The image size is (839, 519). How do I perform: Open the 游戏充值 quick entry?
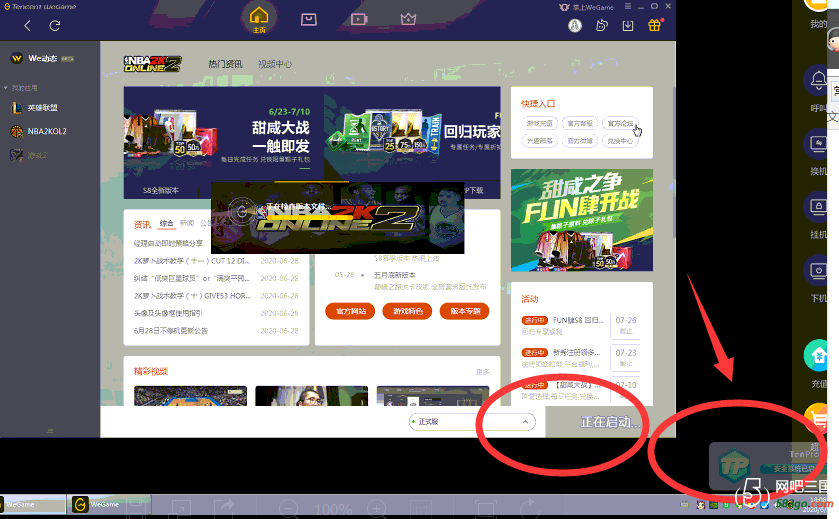coord(539,124)
